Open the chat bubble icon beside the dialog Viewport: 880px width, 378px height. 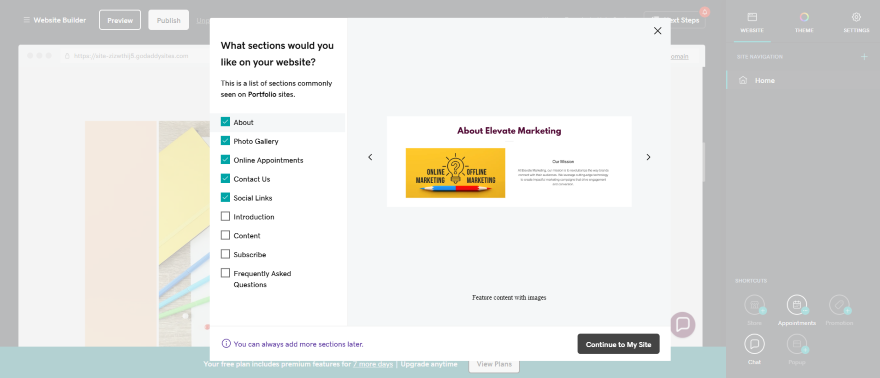tap(683, 324)
